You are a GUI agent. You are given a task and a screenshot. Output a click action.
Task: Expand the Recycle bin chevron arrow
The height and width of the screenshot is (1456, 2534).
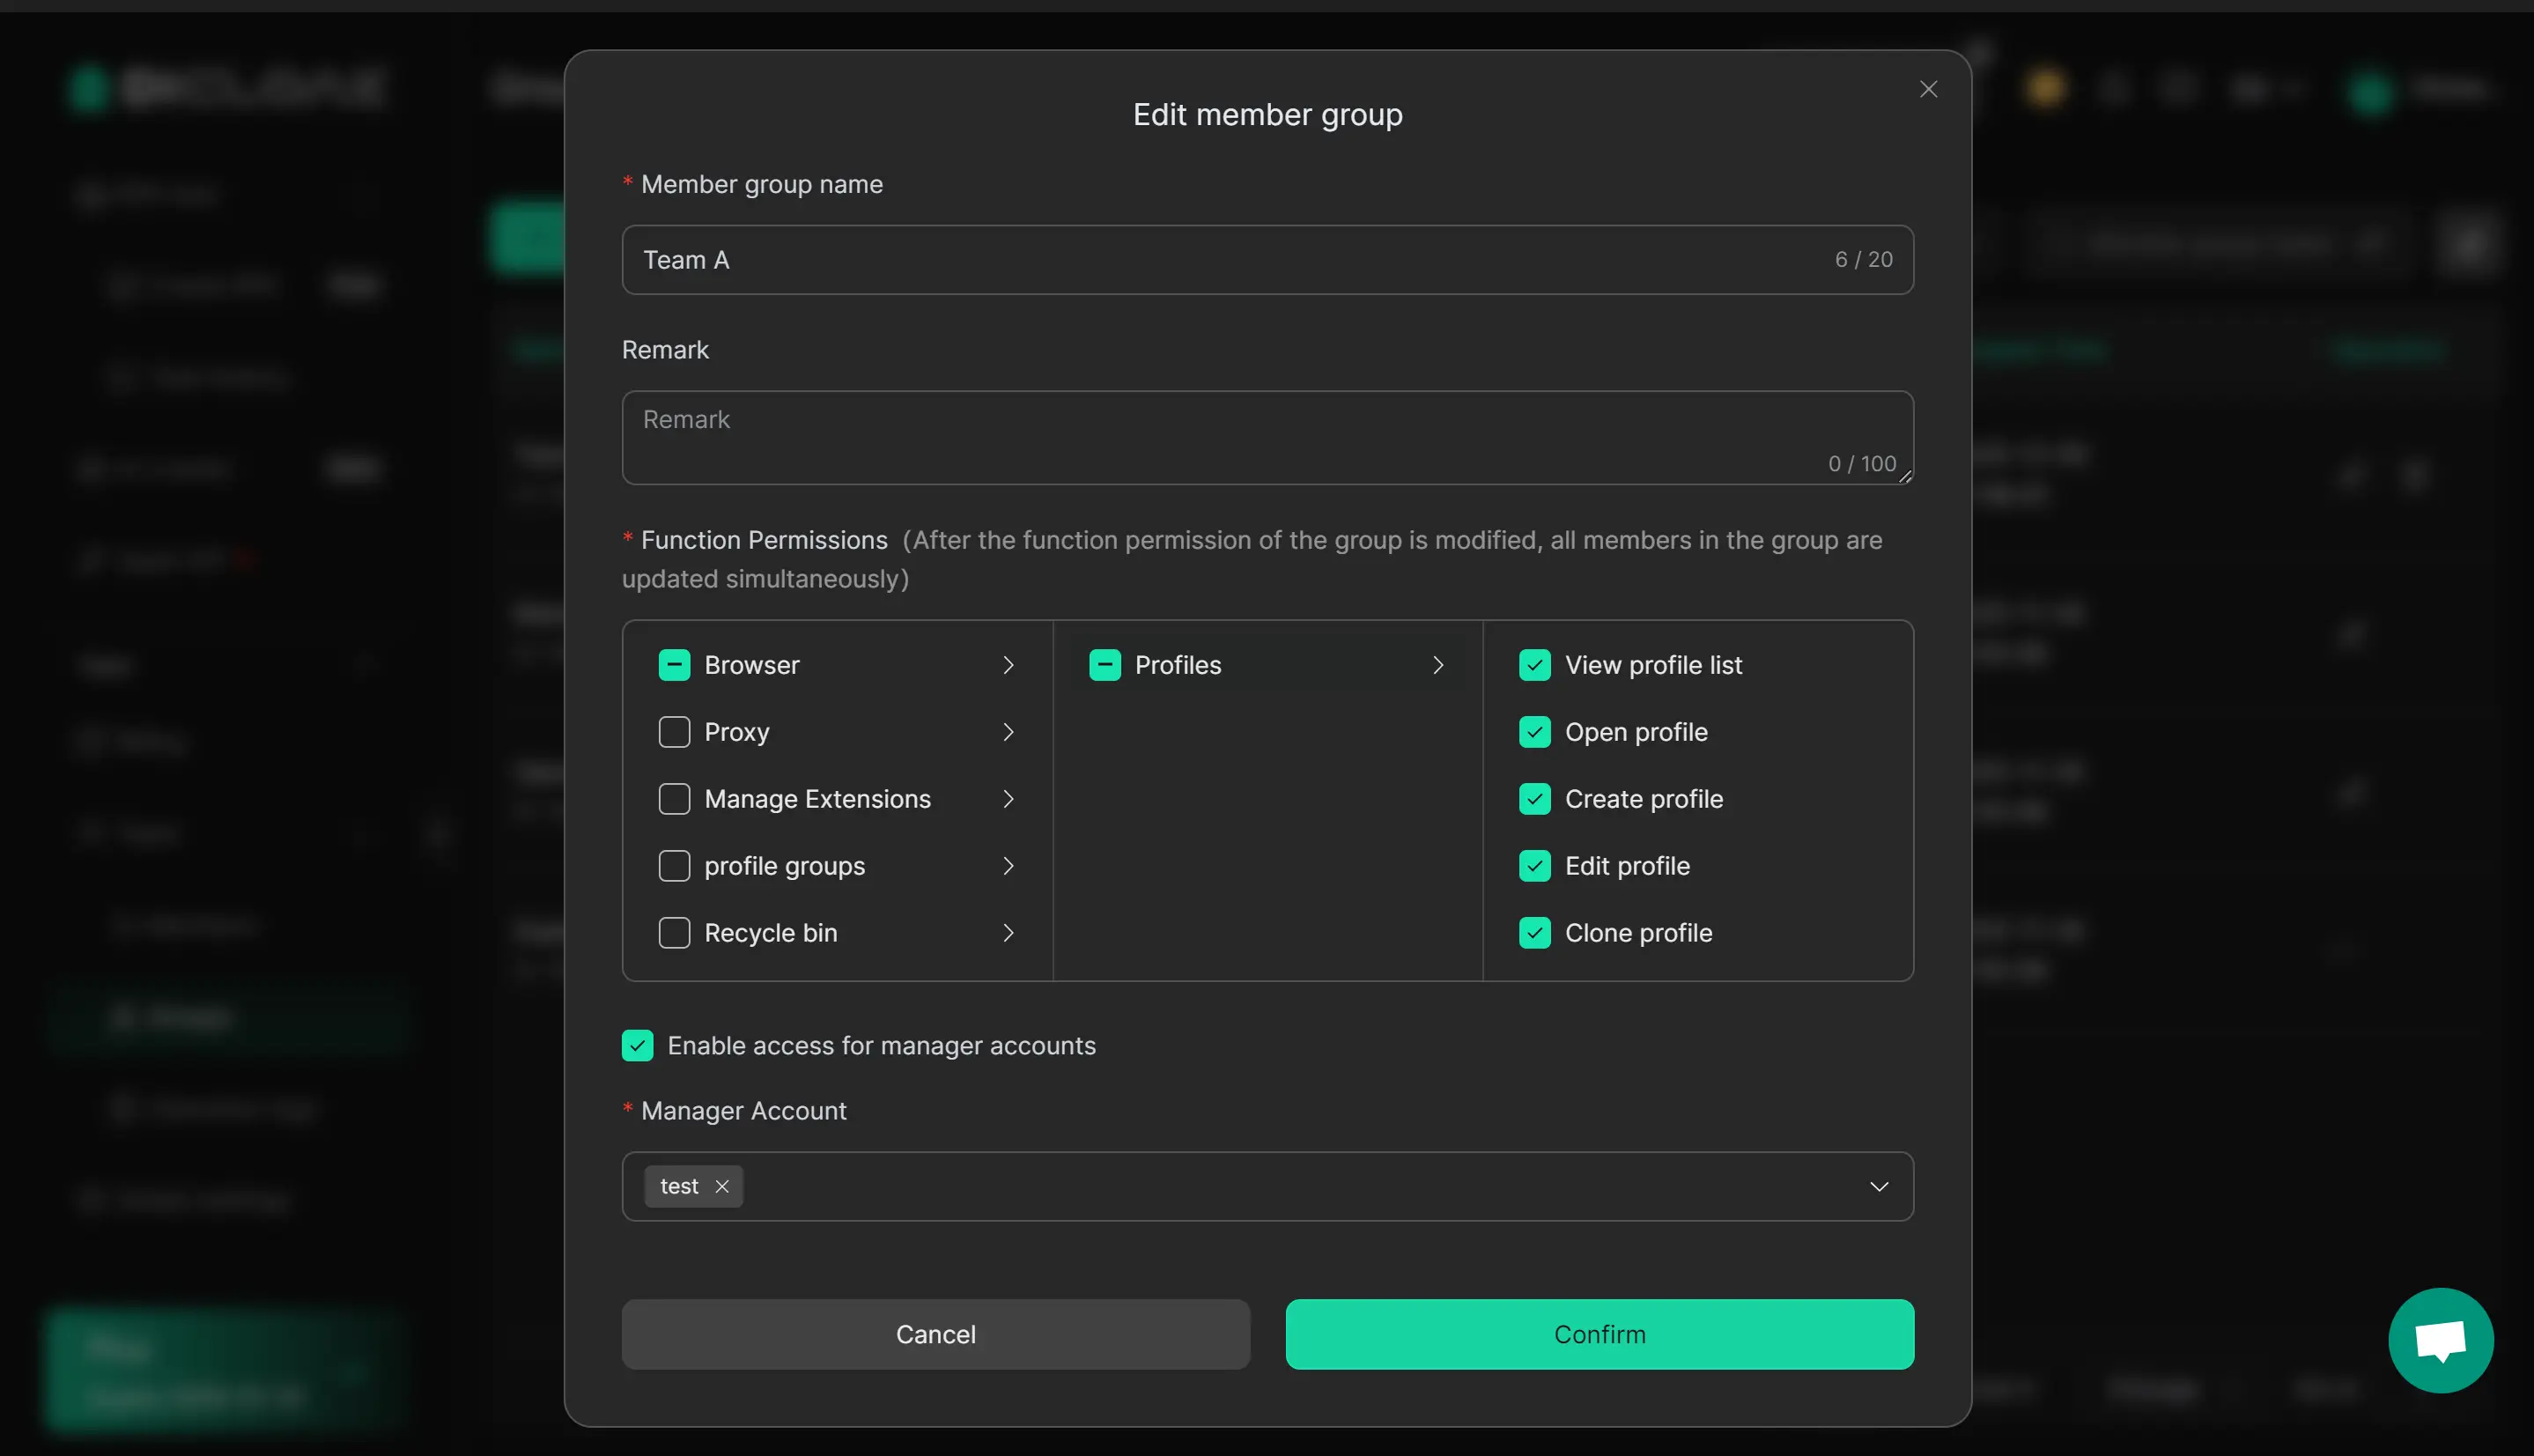point(1008,933)
